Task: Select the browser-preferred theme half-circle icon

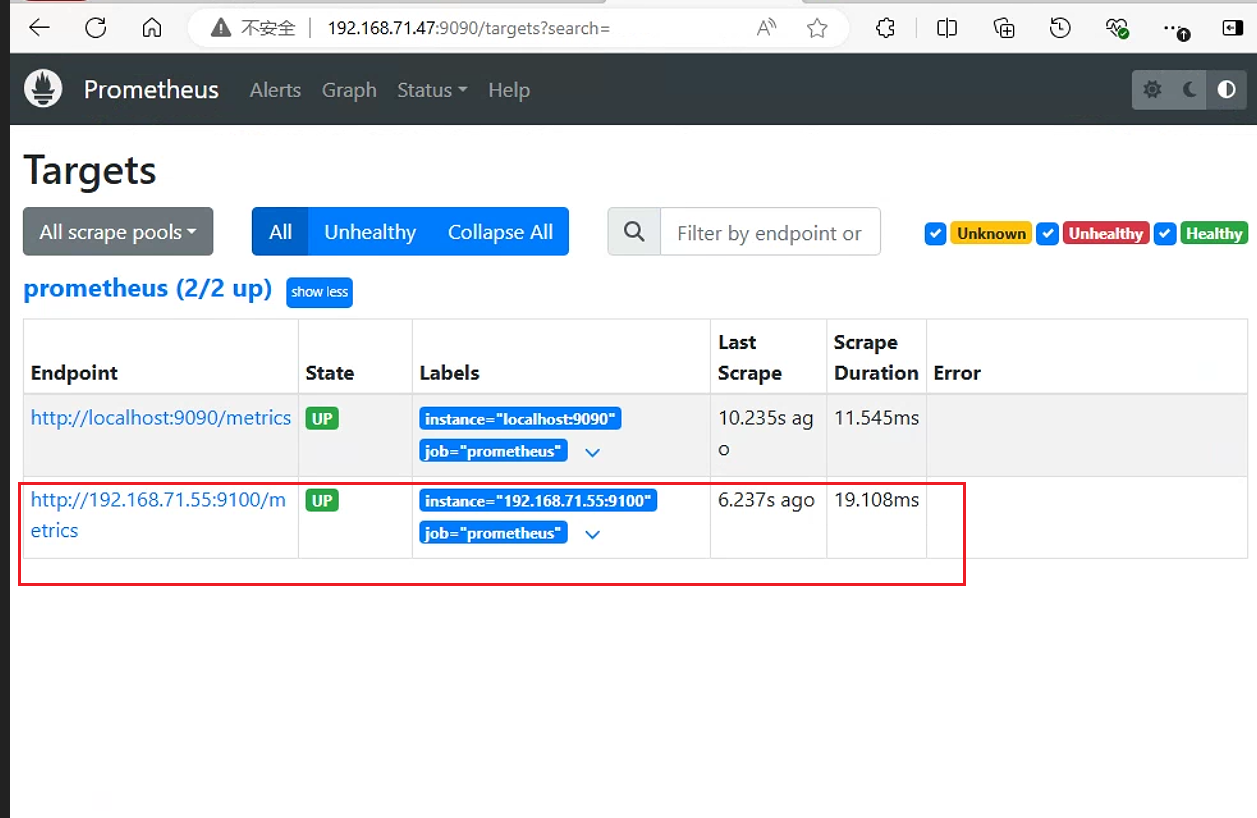Action: point(1226,90)
